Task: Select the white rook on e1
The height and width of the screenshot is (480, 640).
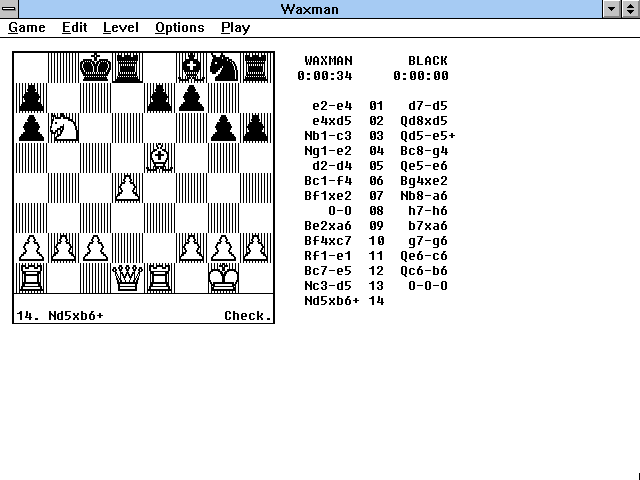Action: [x=159, y=278]
